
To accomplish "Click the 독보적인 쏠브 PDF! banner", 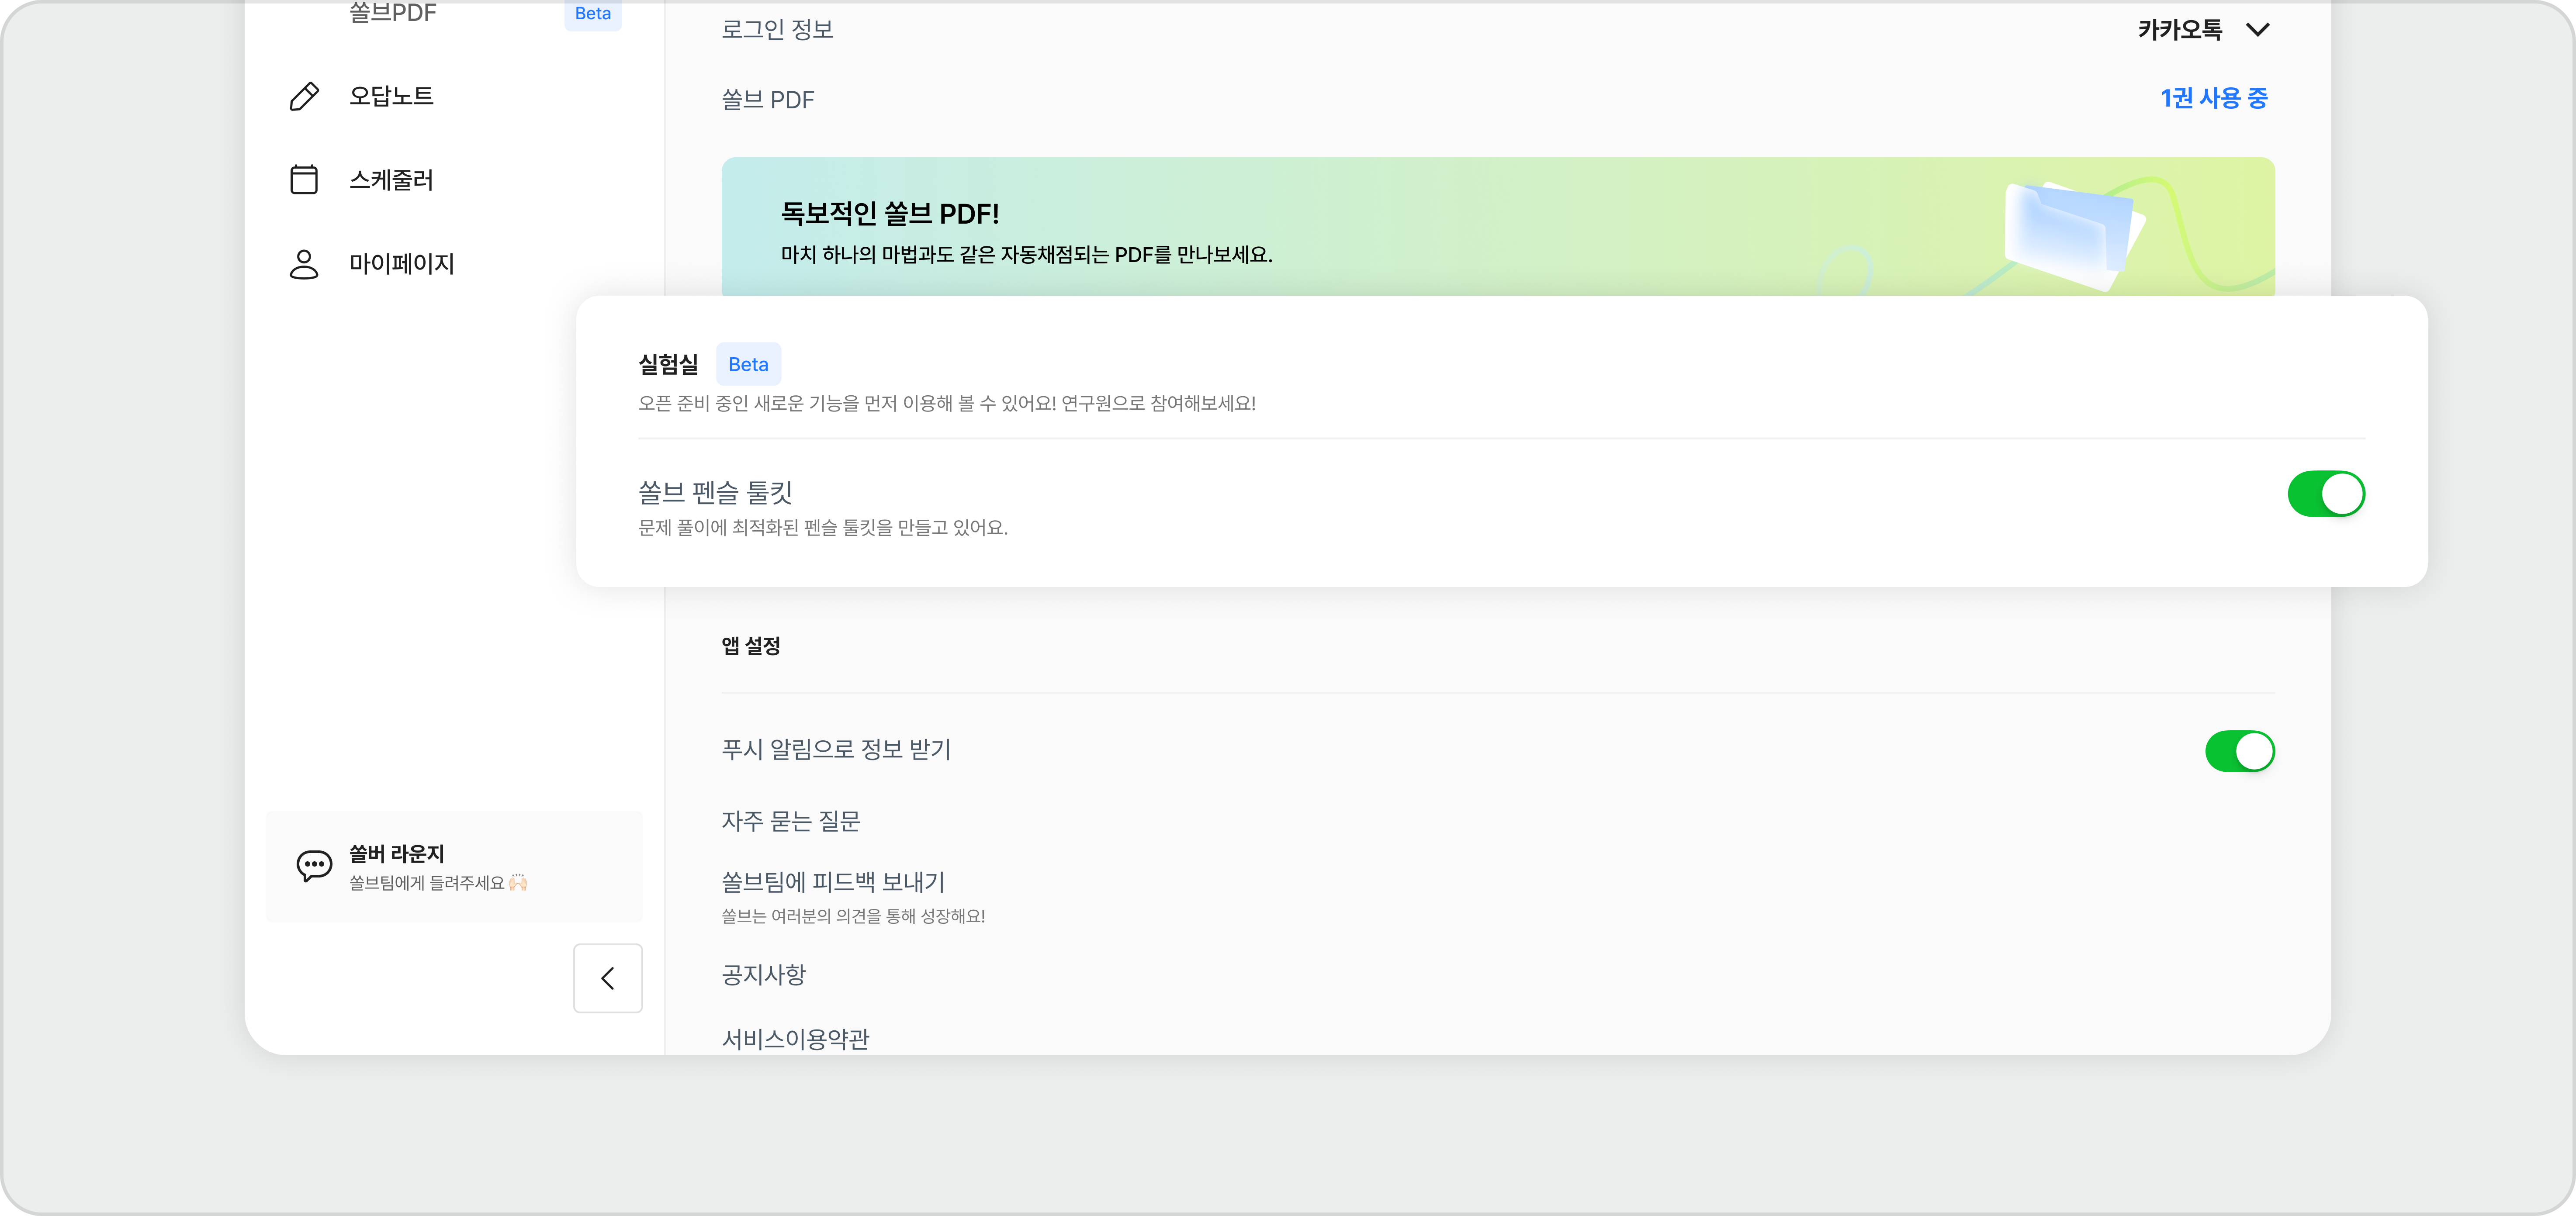I will click(x=1498, y=226).
